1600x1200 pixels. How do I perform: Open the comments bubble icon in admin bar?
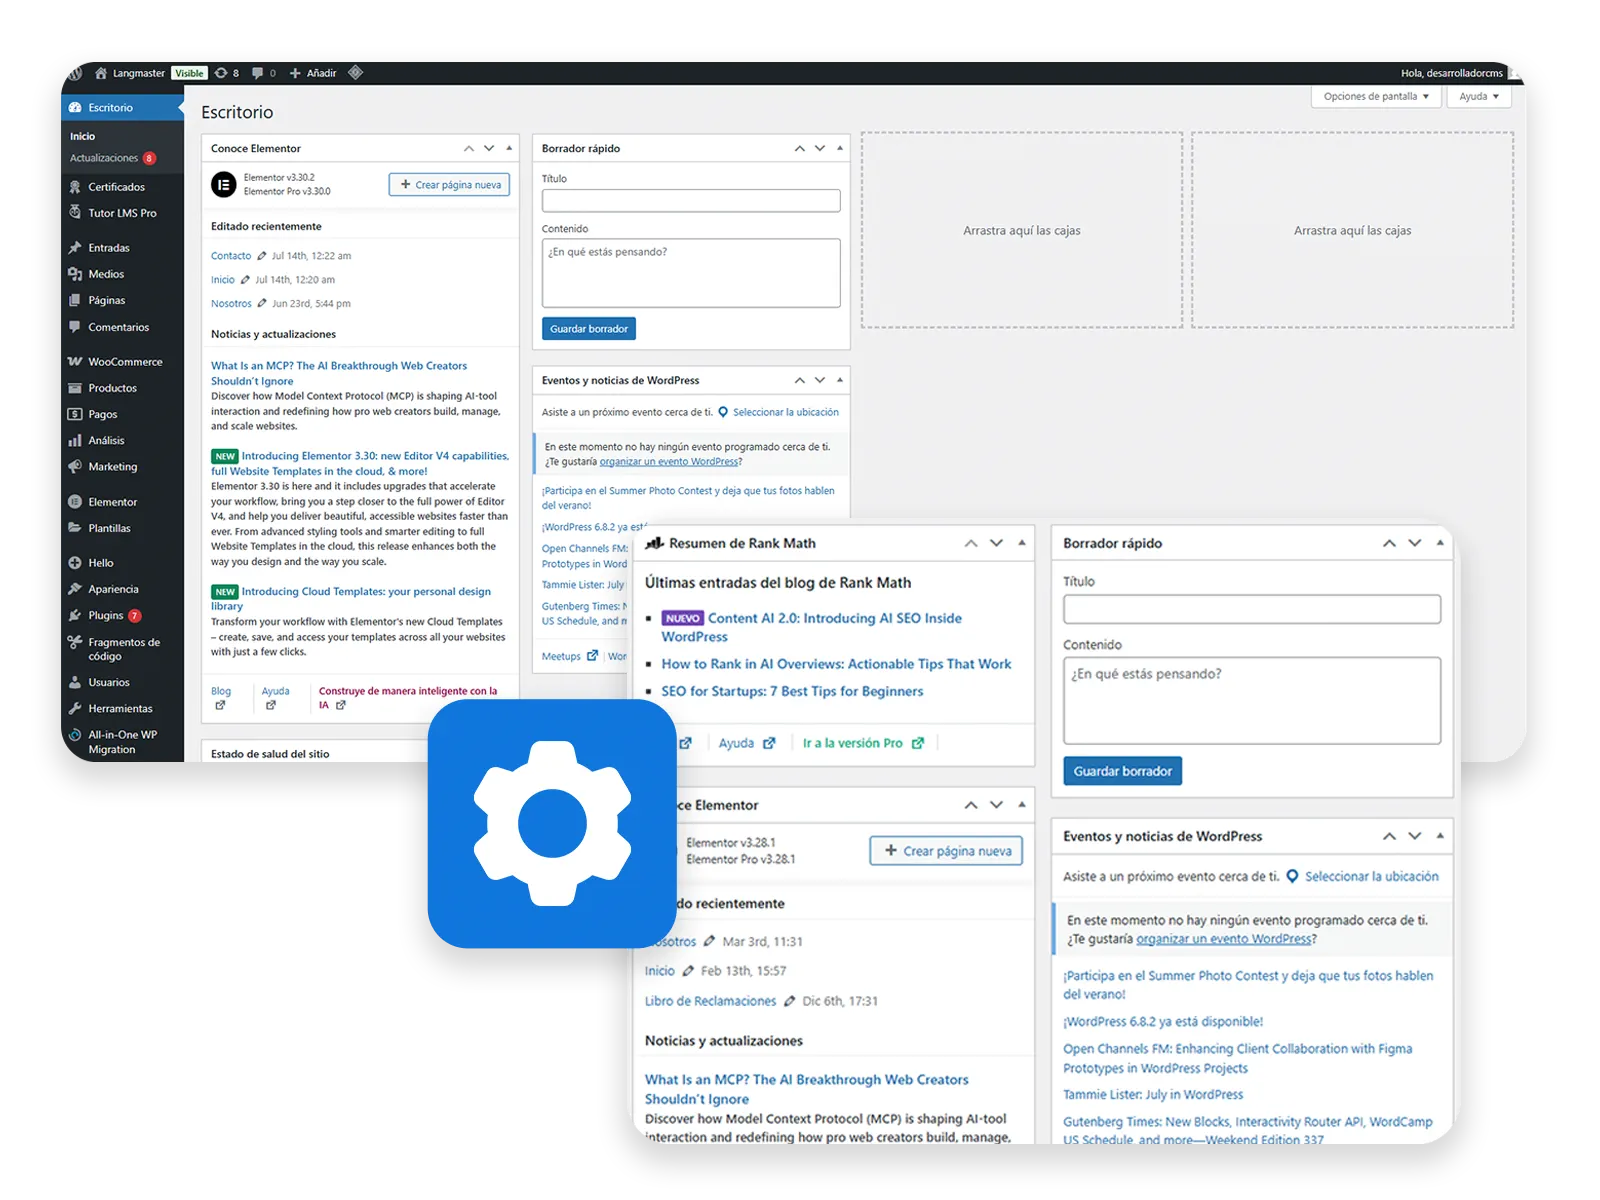pos(258,73)
